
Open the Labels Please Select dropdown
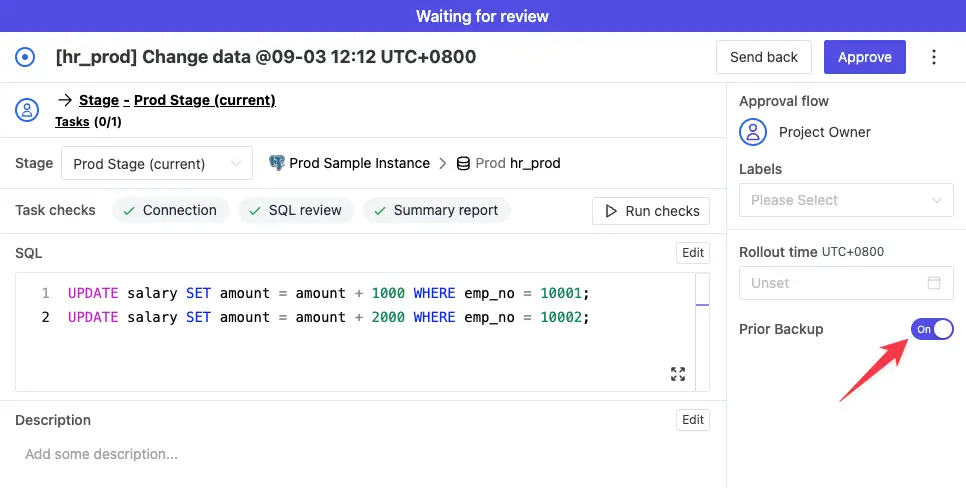846,200
